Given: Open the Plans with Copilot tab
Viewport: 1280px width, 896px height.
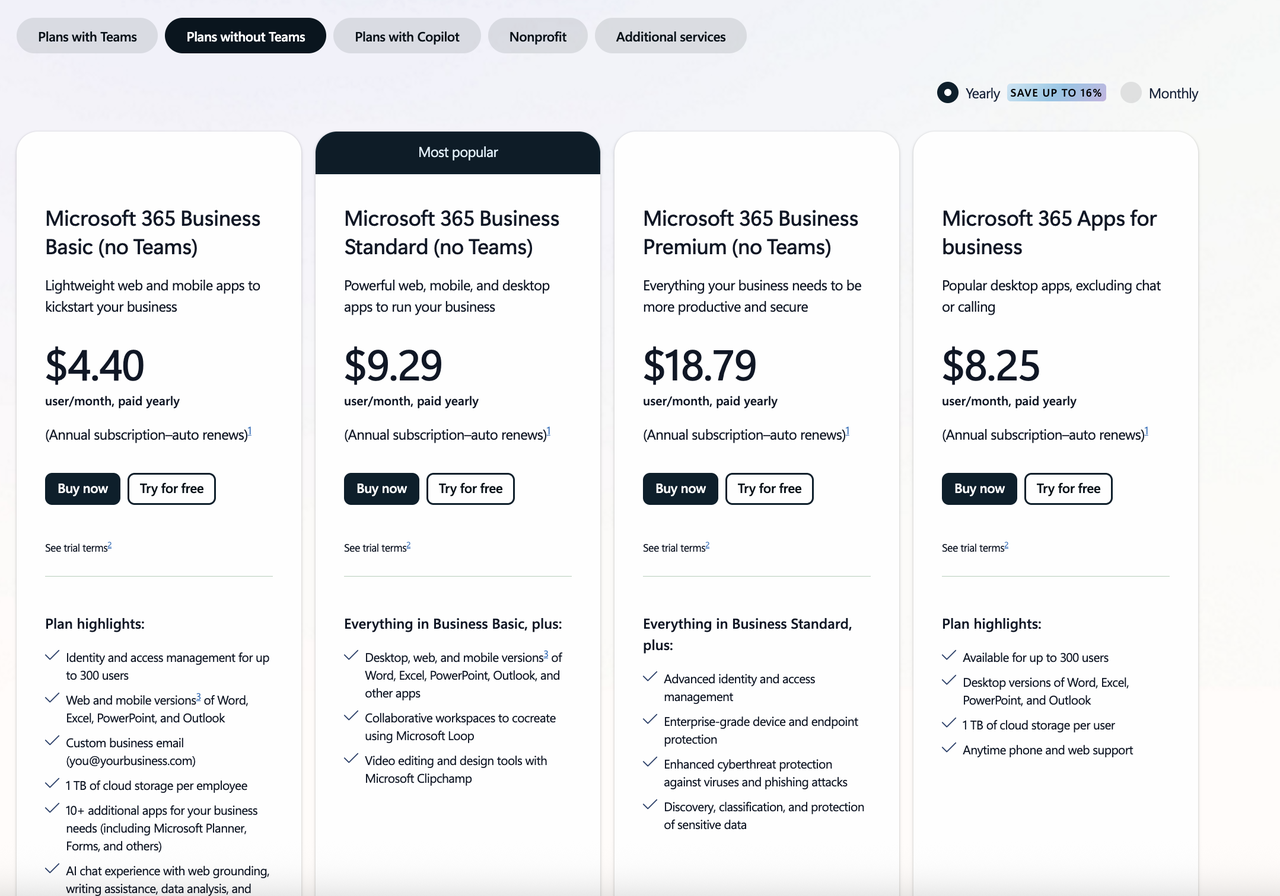Looking at the screenshot, I should pyautogui.click(x=407, y=36).
